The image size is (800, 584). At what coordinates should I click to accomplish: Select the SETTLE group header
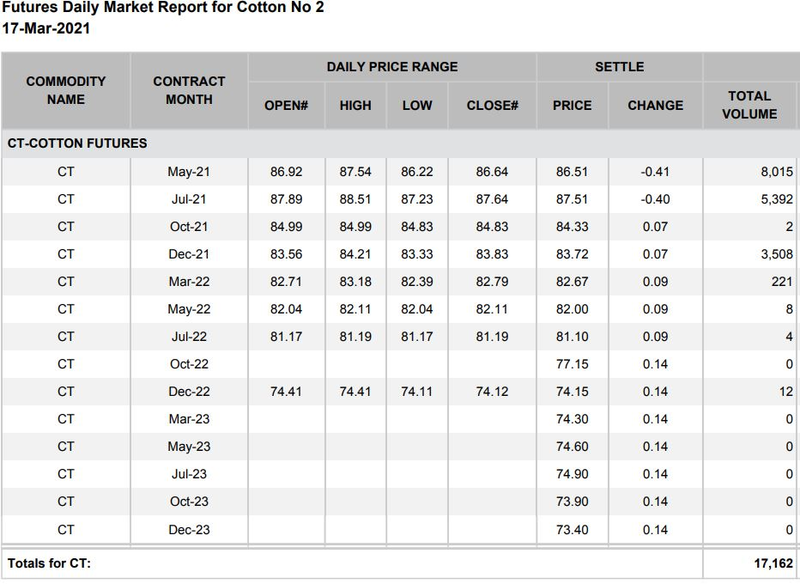(x=619, y=67)
